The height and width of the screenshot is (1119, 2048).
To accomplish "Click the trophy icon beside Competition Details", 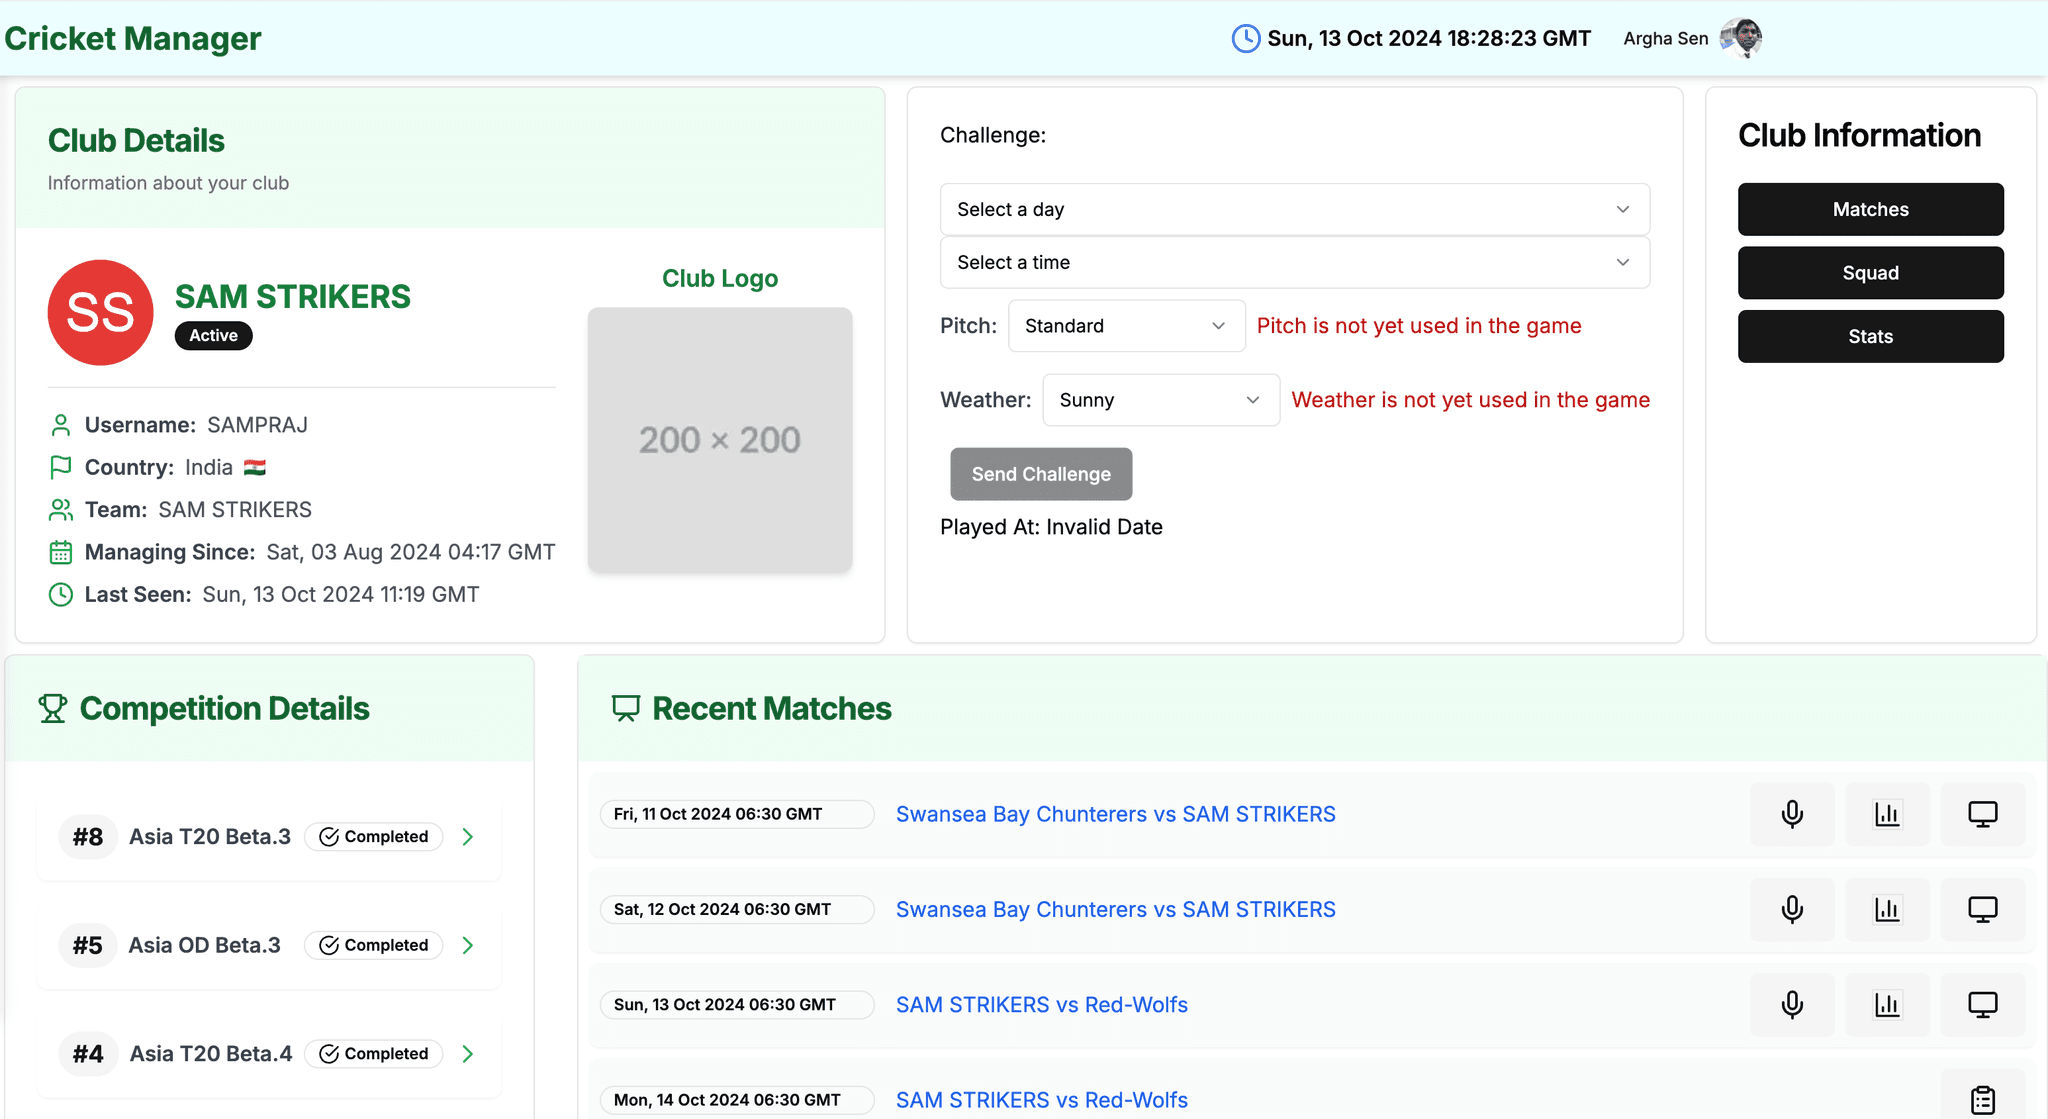I will [x=53, y=708].
